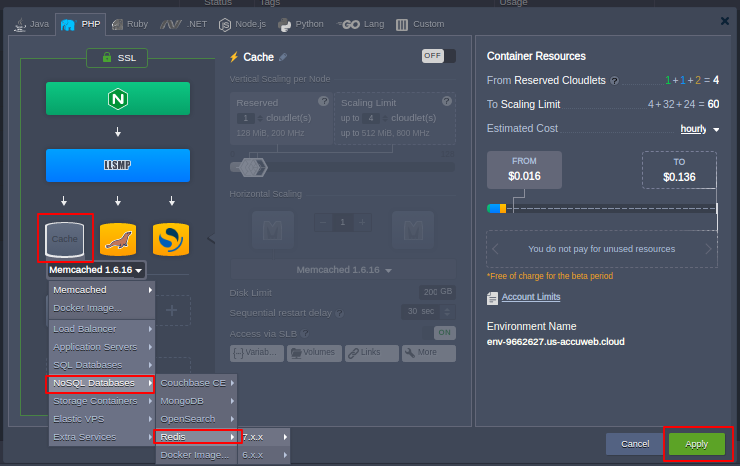This screenshot has height=466, width=740.
Task: Click the Disk Limit input field
Action: (436, 291)
